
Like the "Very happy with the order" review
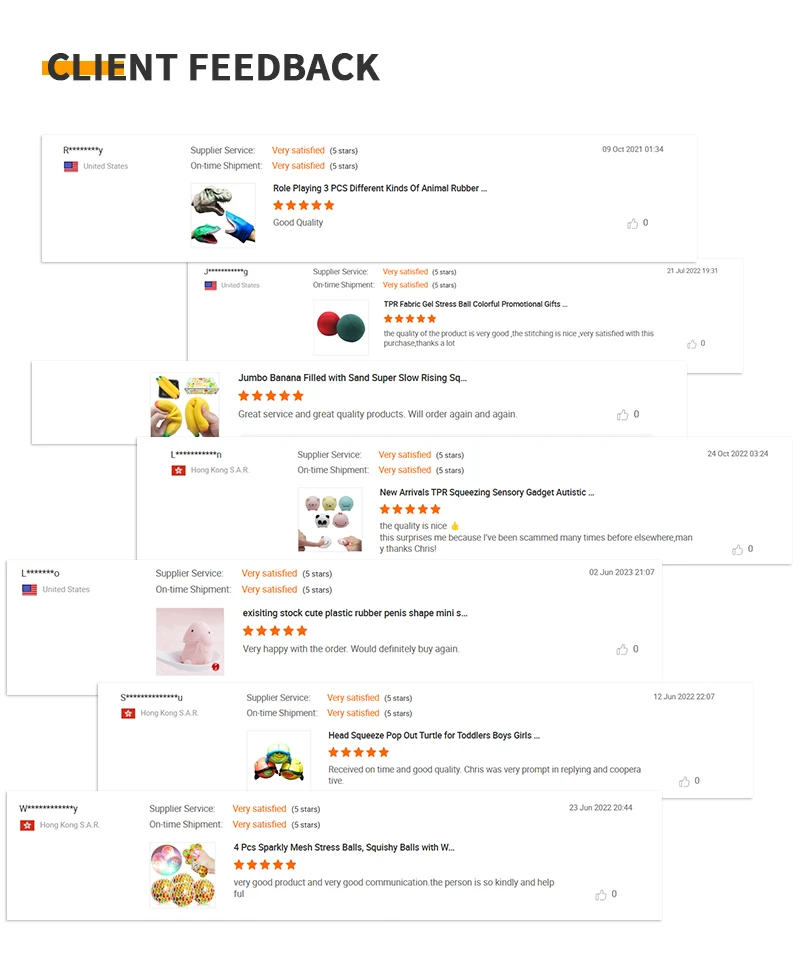[x=622, y=649]
